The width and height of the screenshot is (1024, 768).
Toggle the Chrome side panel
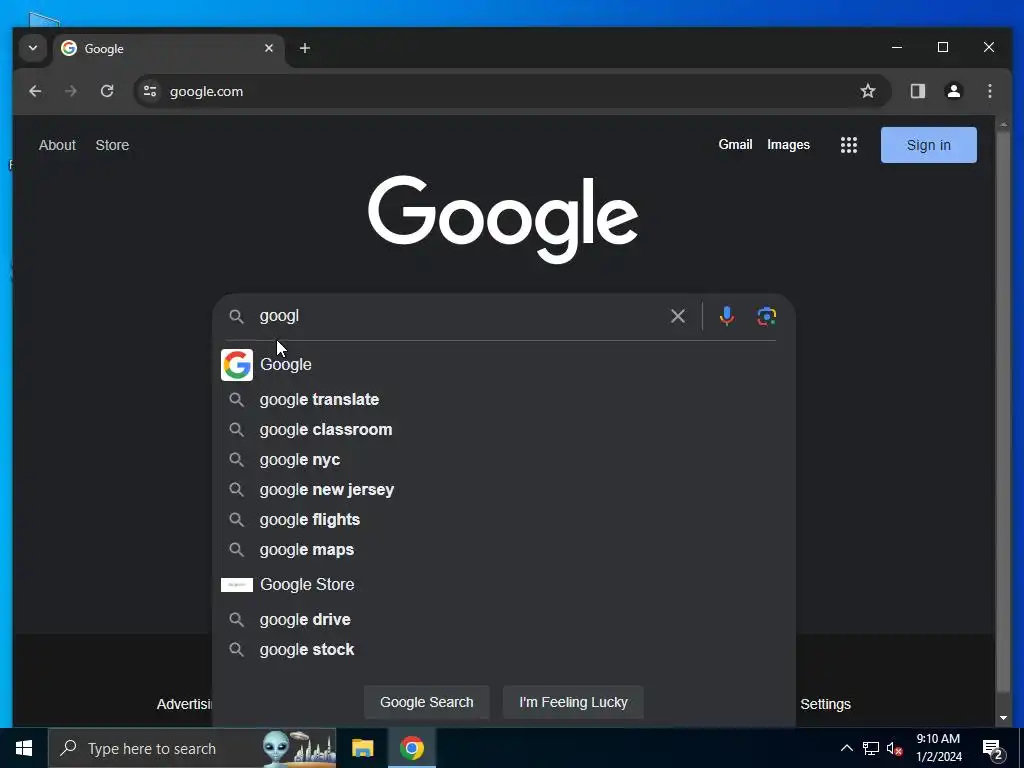click(x=918, y=91)
